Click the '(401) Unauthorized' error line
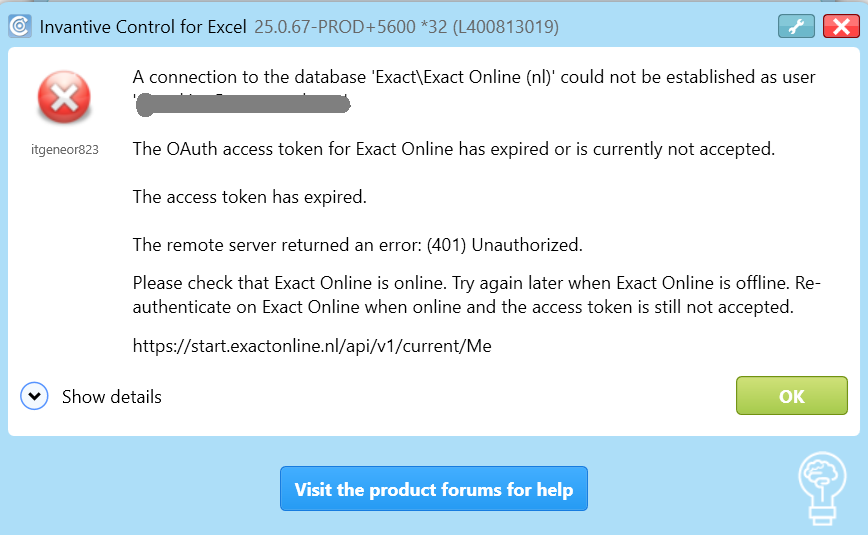 357,244
